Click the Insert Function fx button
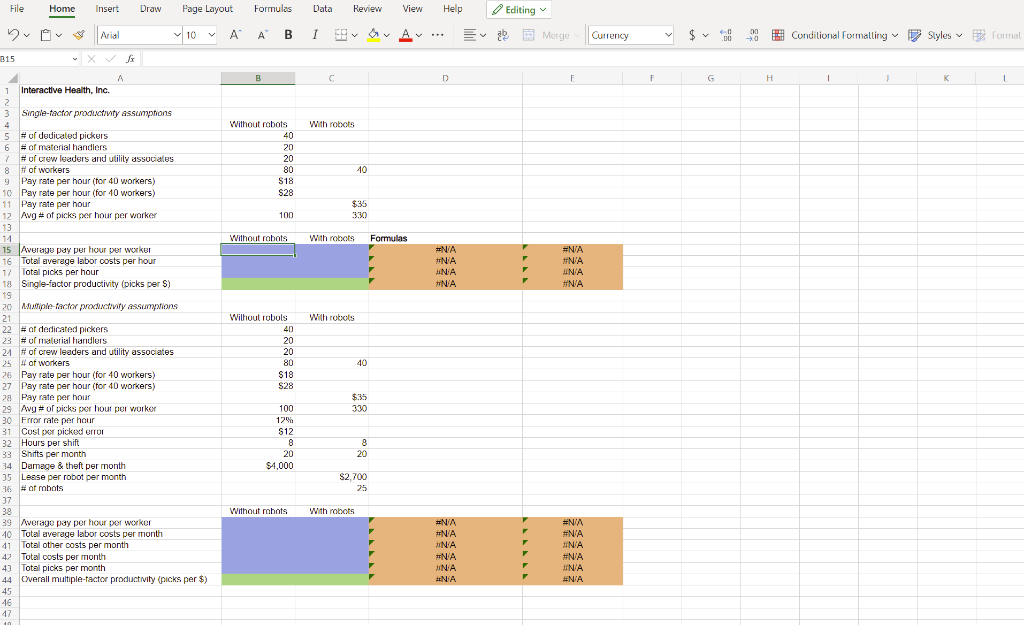The width and height of the screenshot is (1024, 625). click(131, 58)
